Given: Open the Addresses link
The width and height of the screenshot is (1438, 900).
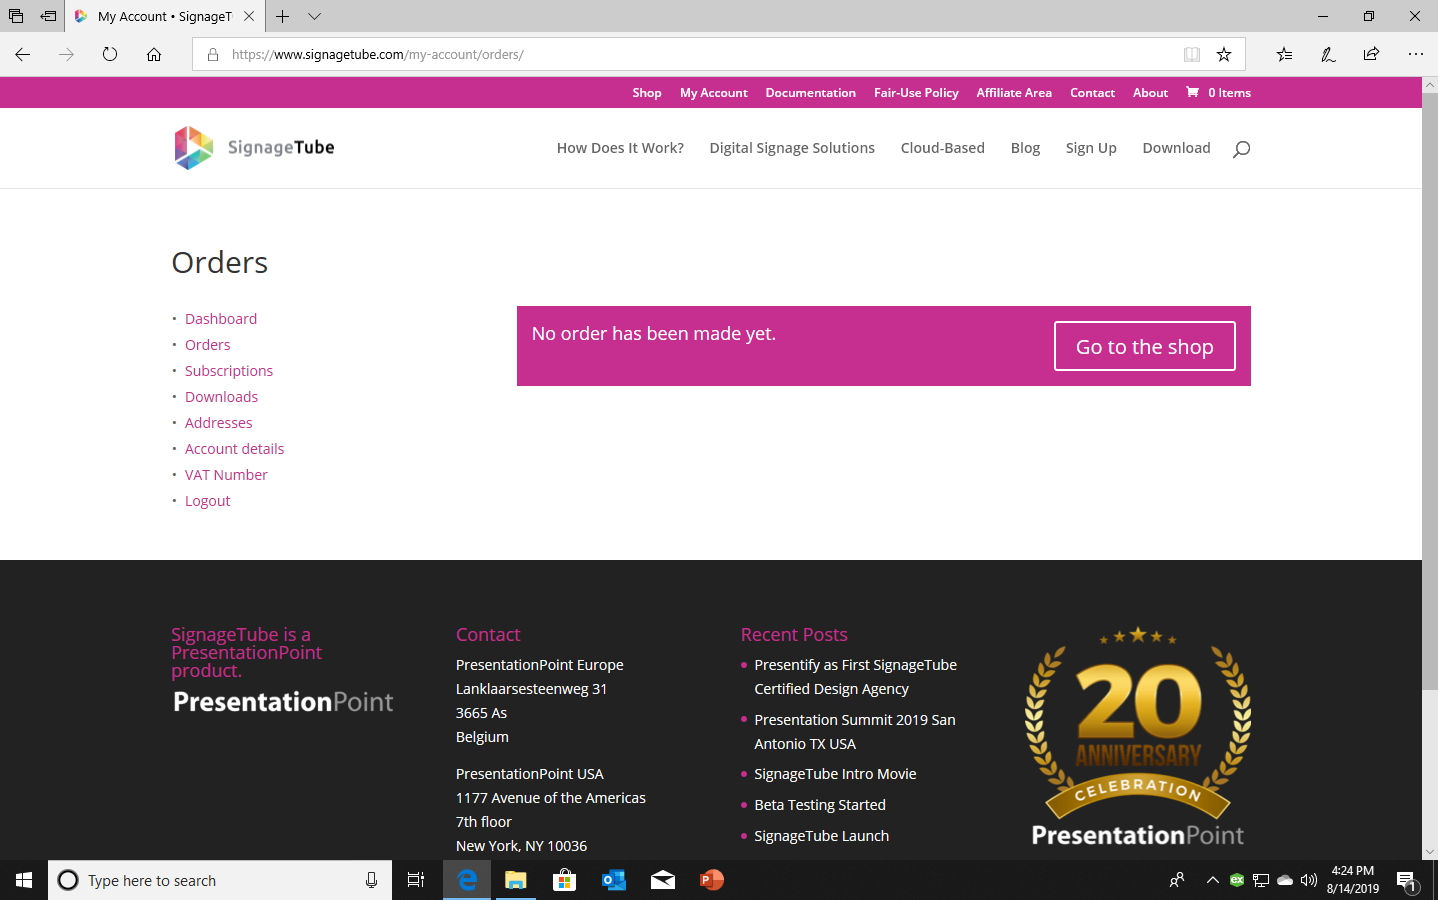Looking at the screenshot, I should click(x=219, y=423).
